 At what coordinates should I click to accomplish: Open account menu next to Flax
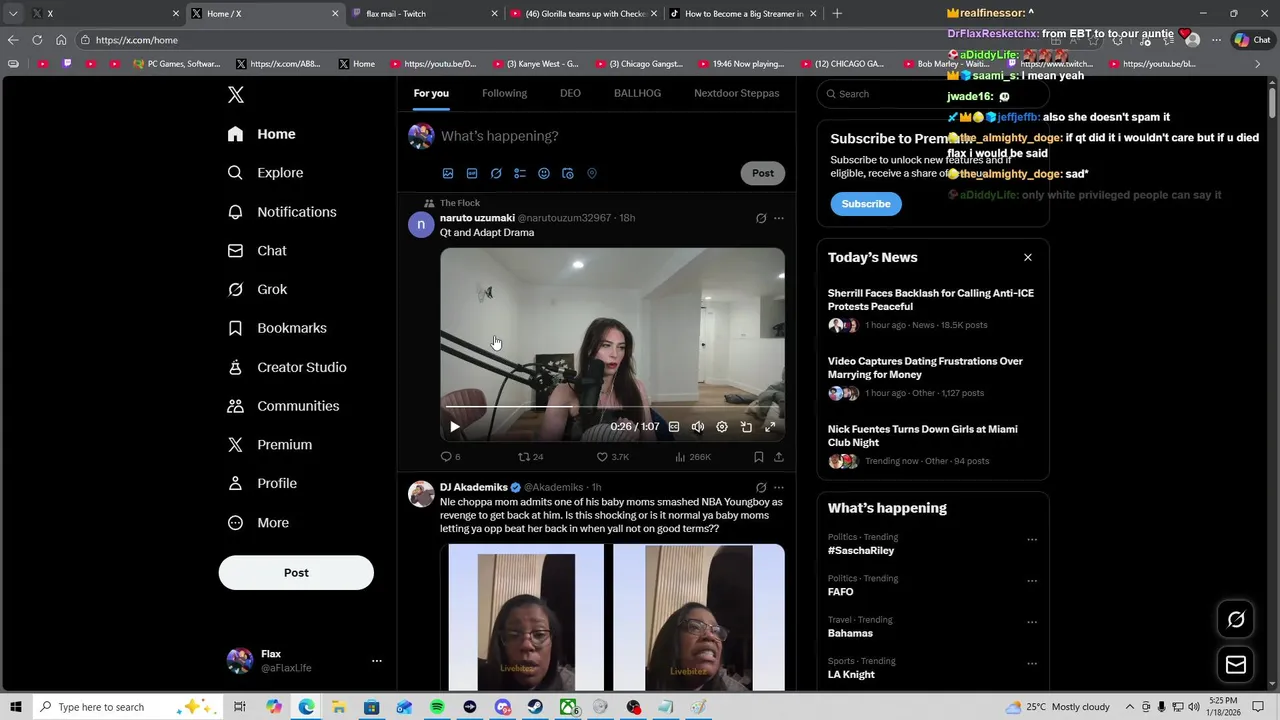pyautogui.click(x=377, y=661)
